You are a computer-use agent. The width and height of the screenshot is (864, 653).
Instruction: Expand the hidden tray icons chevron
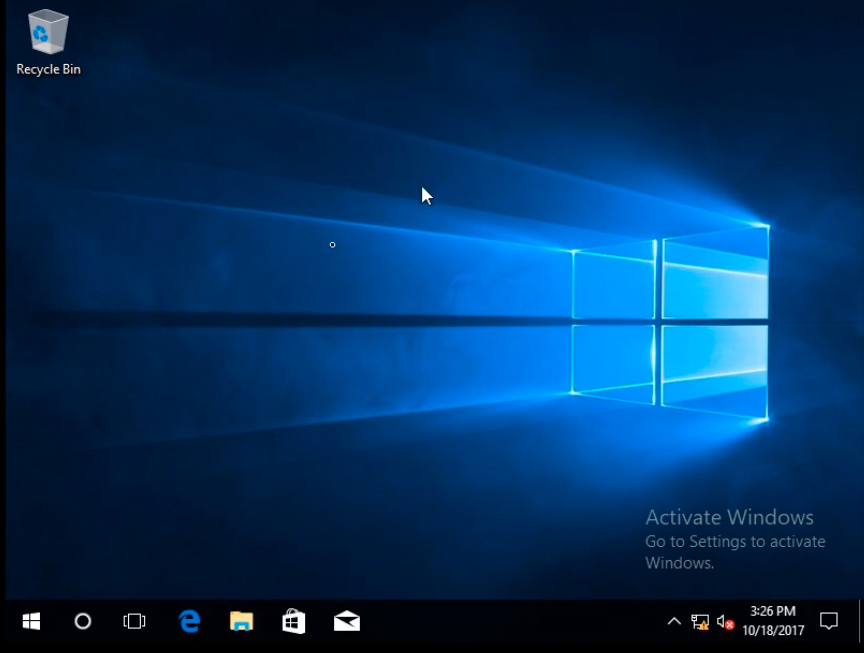click(674, 622)
